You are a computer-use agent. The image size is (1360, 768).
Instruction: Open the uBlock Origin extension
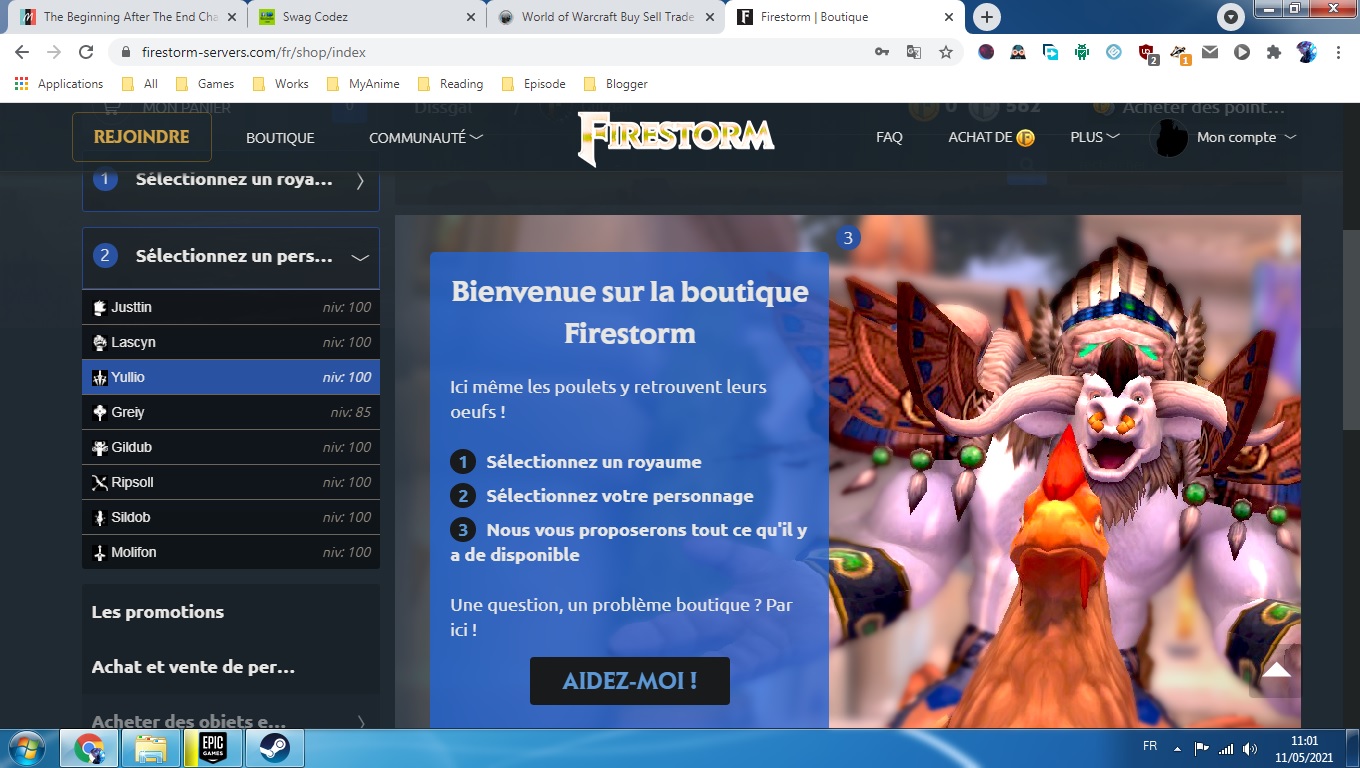tap(1147, 53)
